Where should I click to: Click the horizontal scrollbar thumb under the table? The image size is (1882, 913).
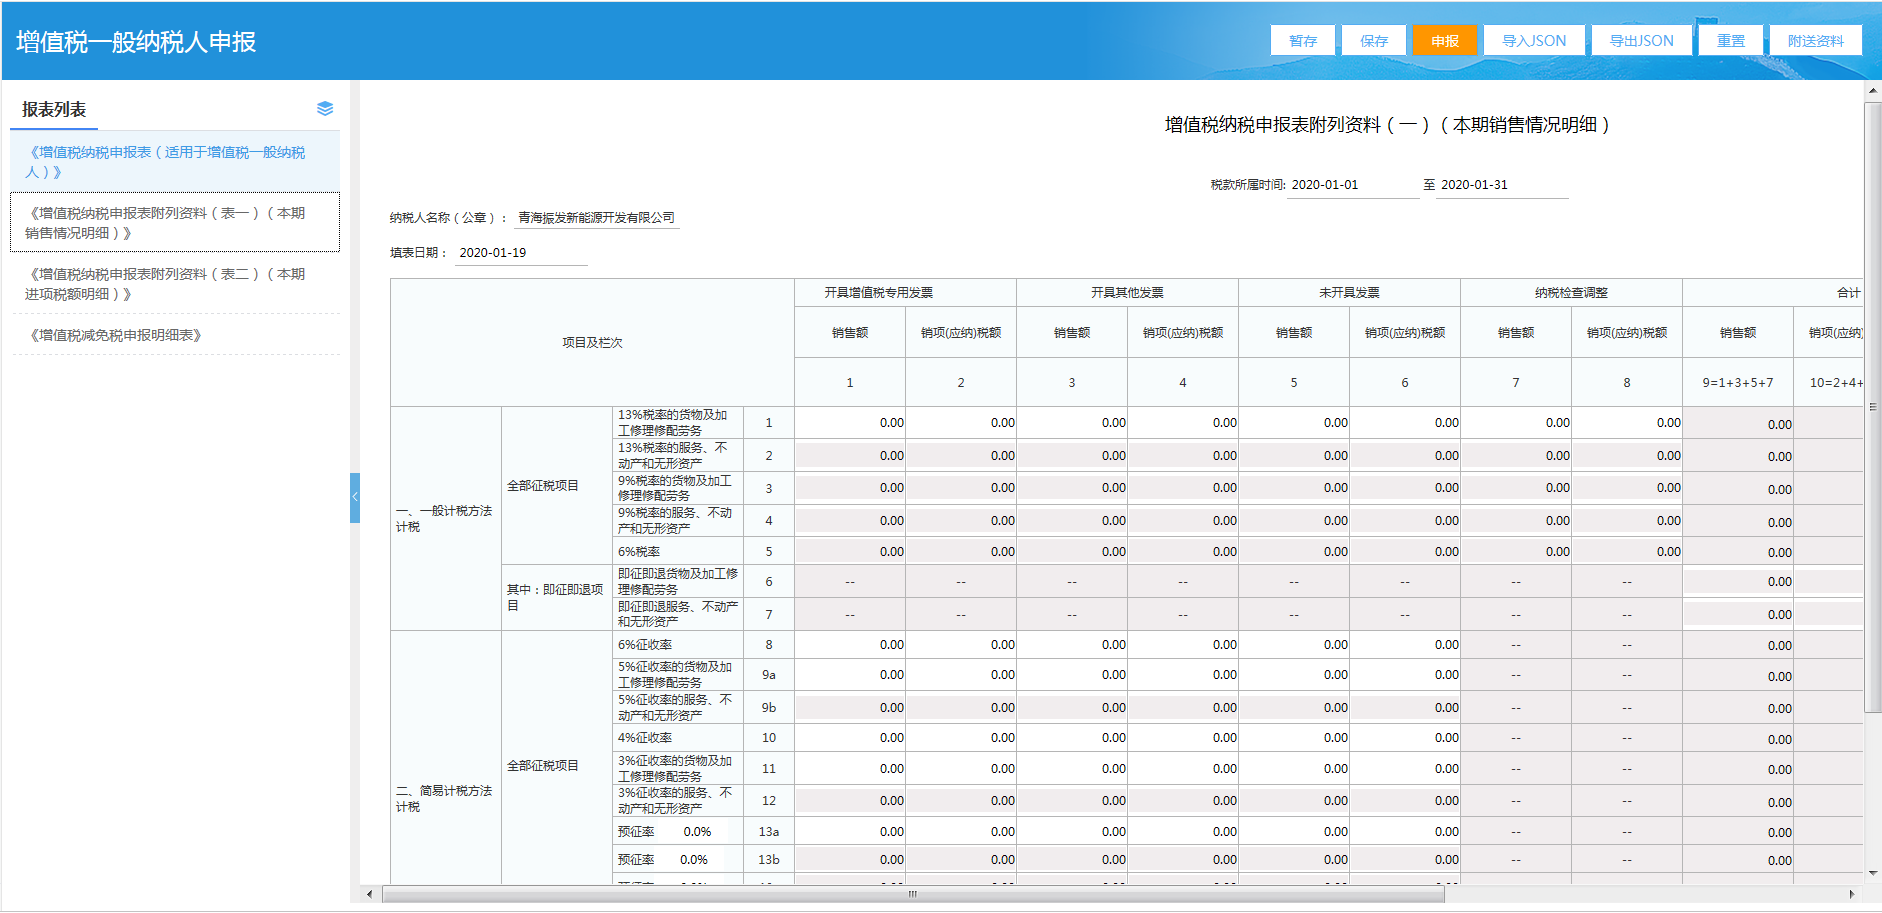tap(913, 894)
